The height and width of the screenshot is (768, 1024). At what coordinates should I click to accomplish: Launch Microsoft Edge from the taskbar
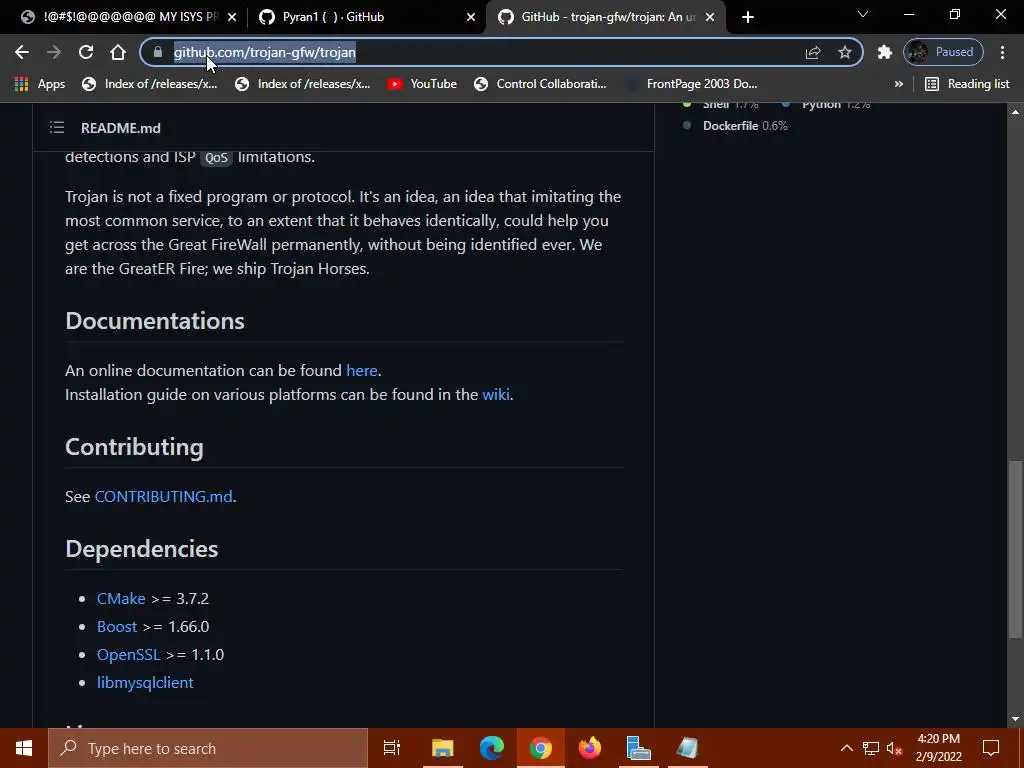click(x=491, y=748)
